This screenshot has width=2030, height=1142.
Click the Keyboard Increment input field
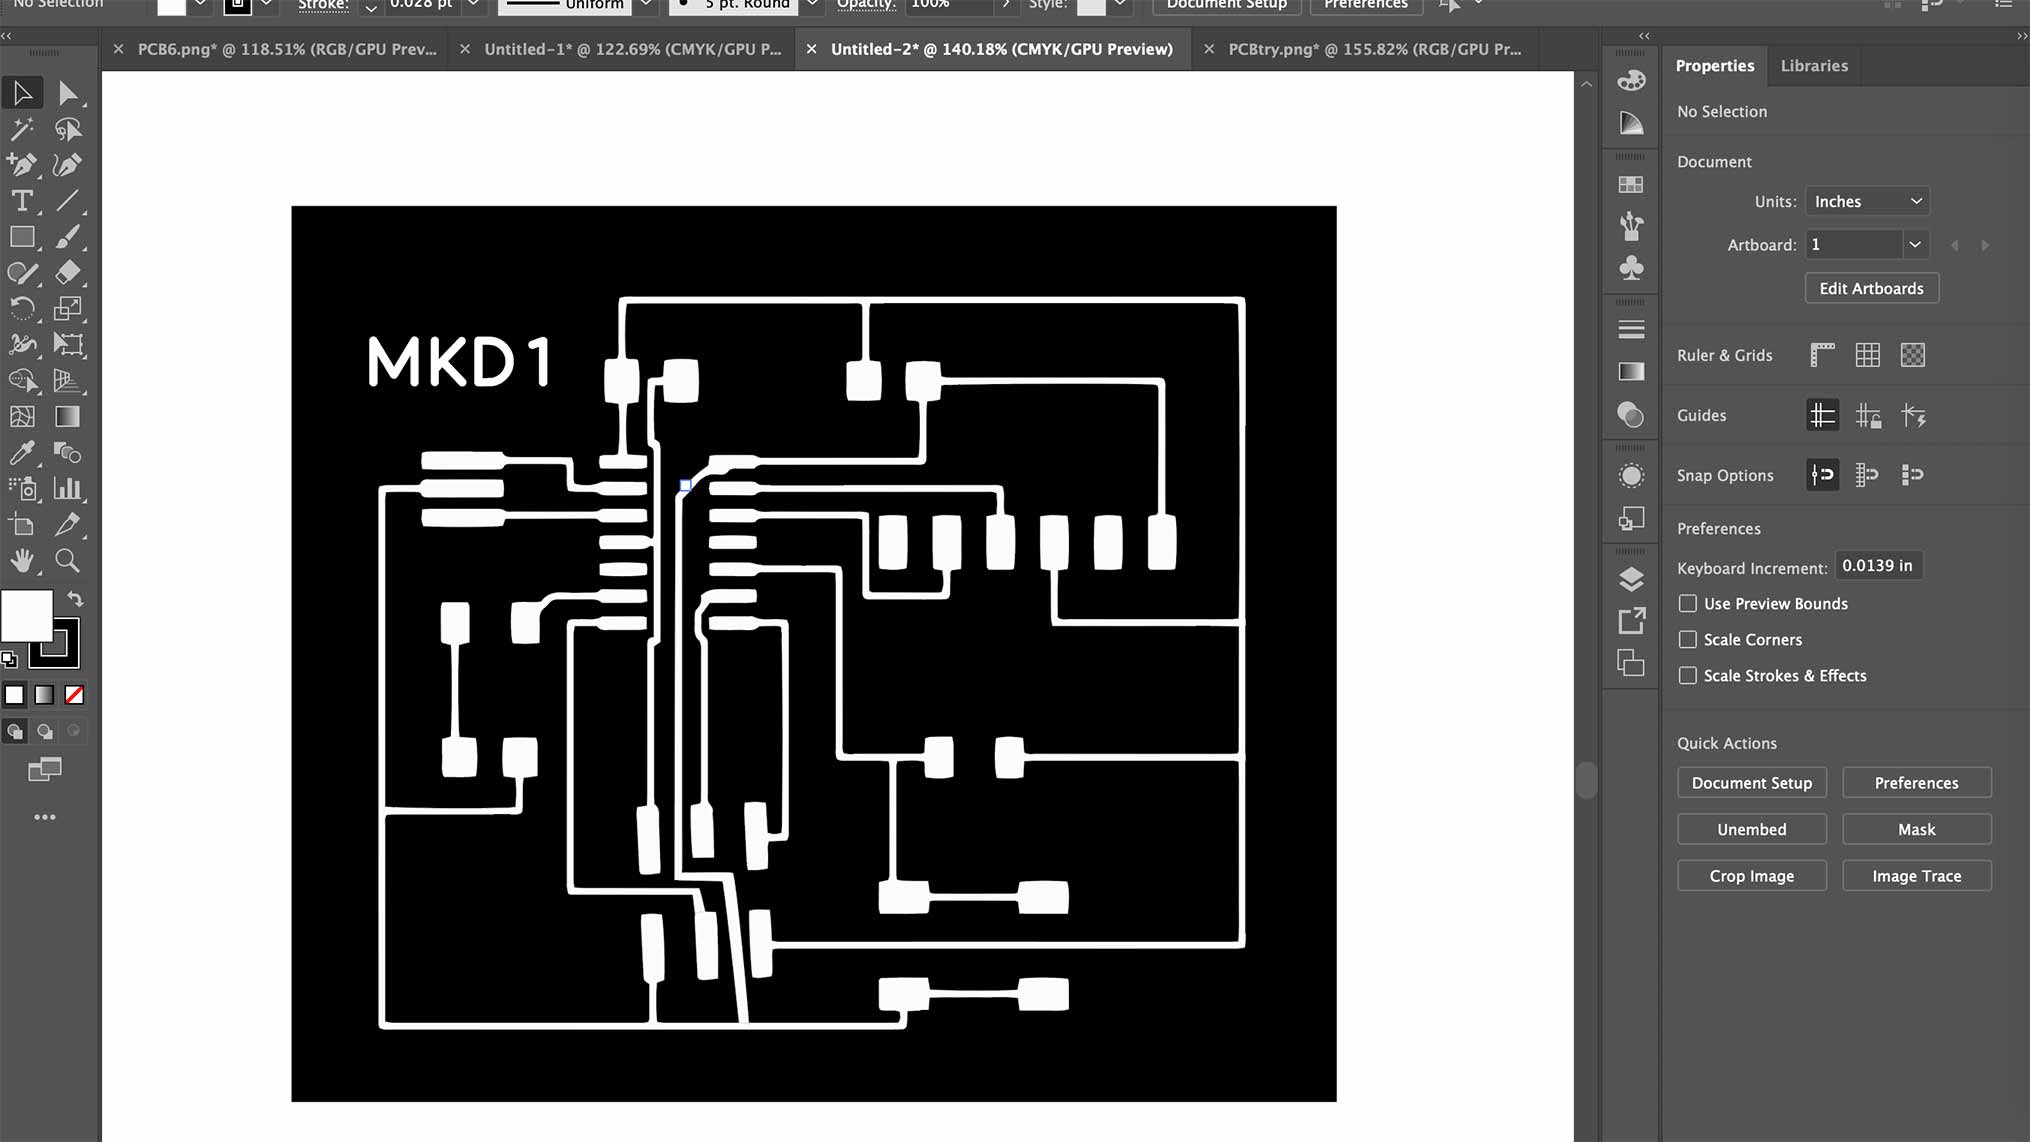[1877, 566]
